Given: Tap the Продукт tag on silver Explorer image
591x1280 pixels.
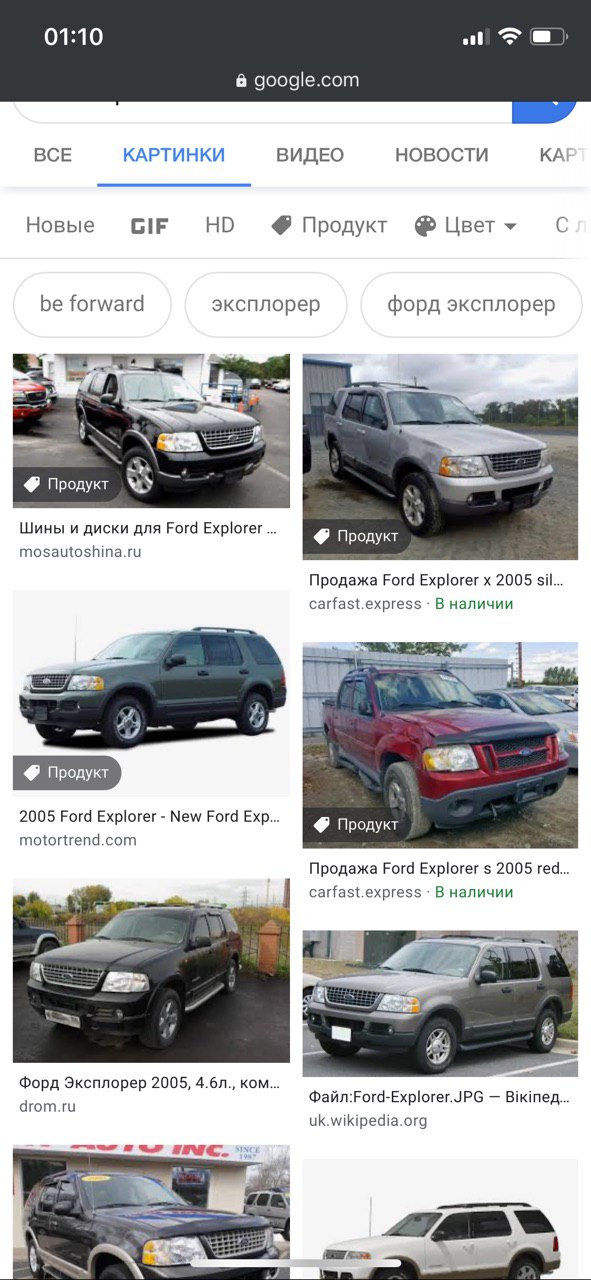Looking at the screenshot, I should click(357, 536).
